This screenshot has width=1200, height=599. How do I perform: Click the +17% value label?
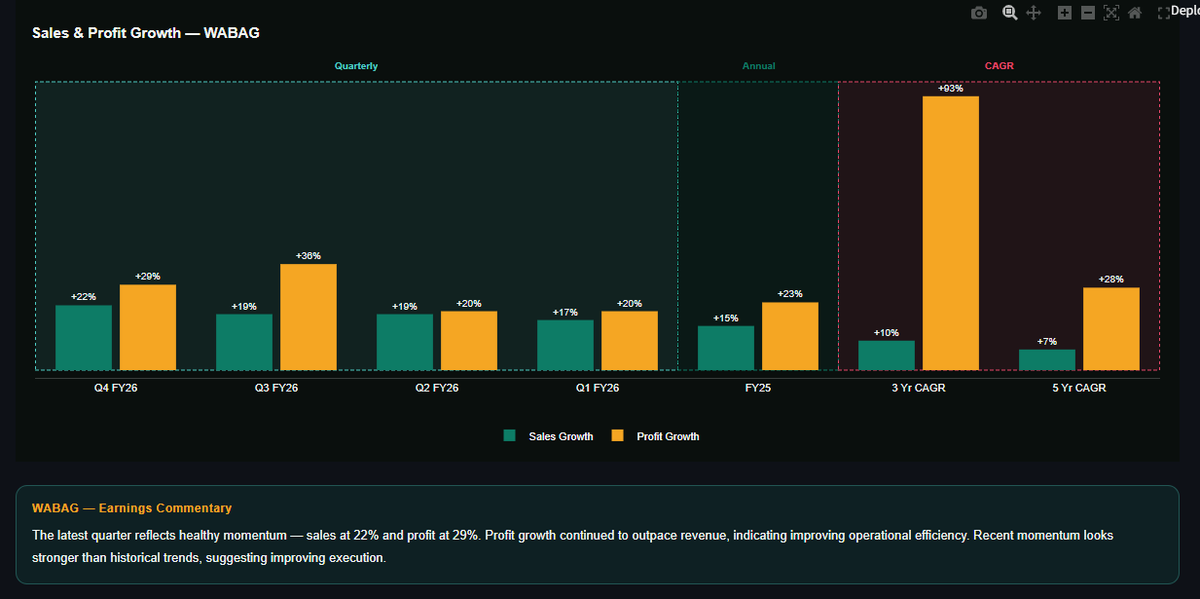[x=565, y=312]
